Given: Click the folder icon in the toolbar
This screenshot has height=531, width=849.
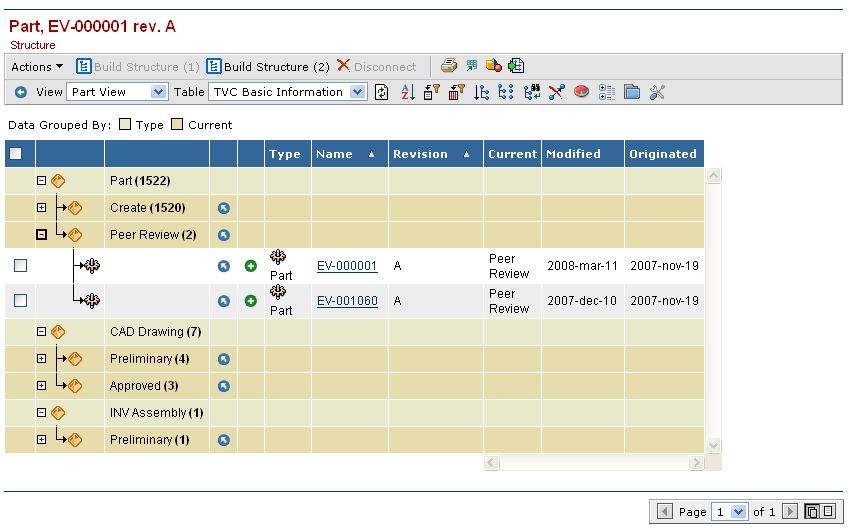Looking at the screenshot, I should pos(632,92).
